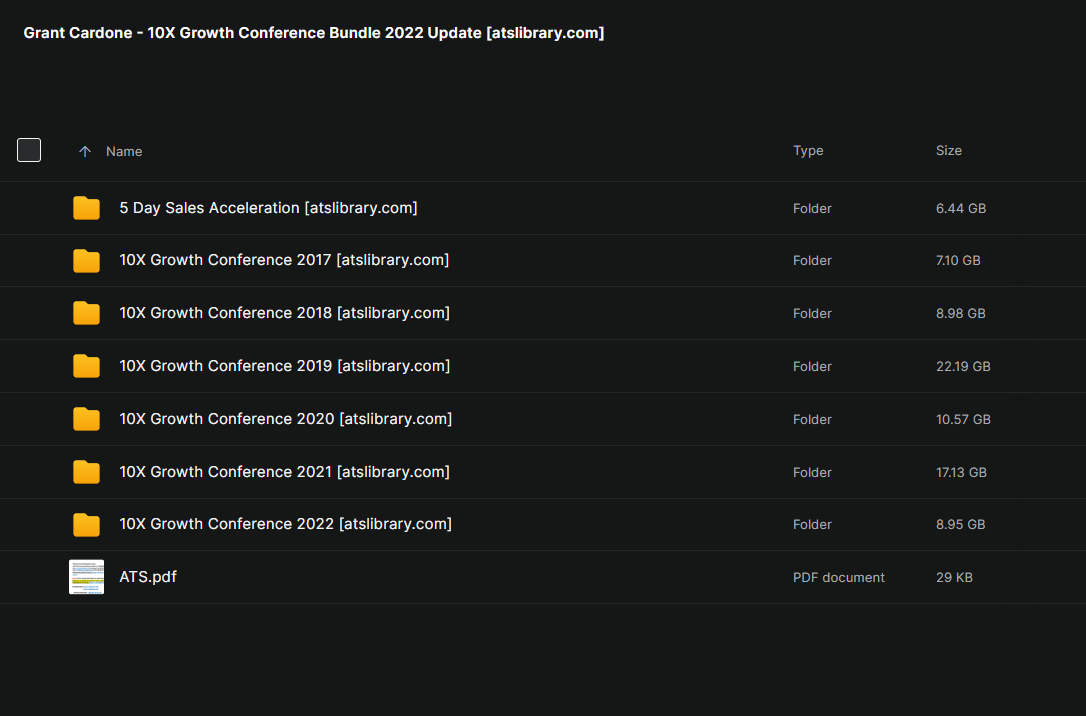
Task: Click the 10X Growth Conference 2018 folder icon
Action: point(87,313)
